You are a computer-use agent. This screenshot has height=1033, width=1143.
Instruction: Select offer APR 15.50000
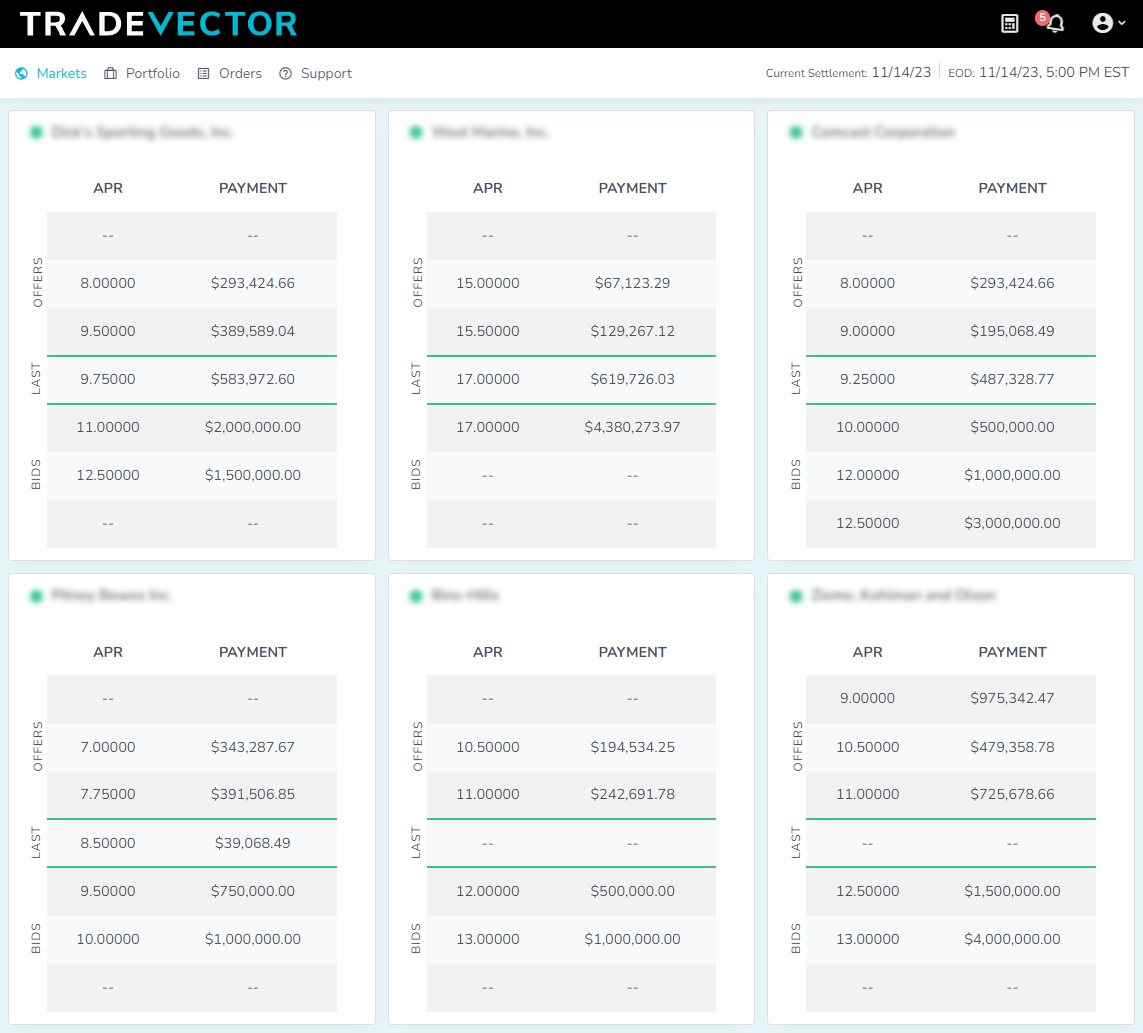tap(488, 331)
